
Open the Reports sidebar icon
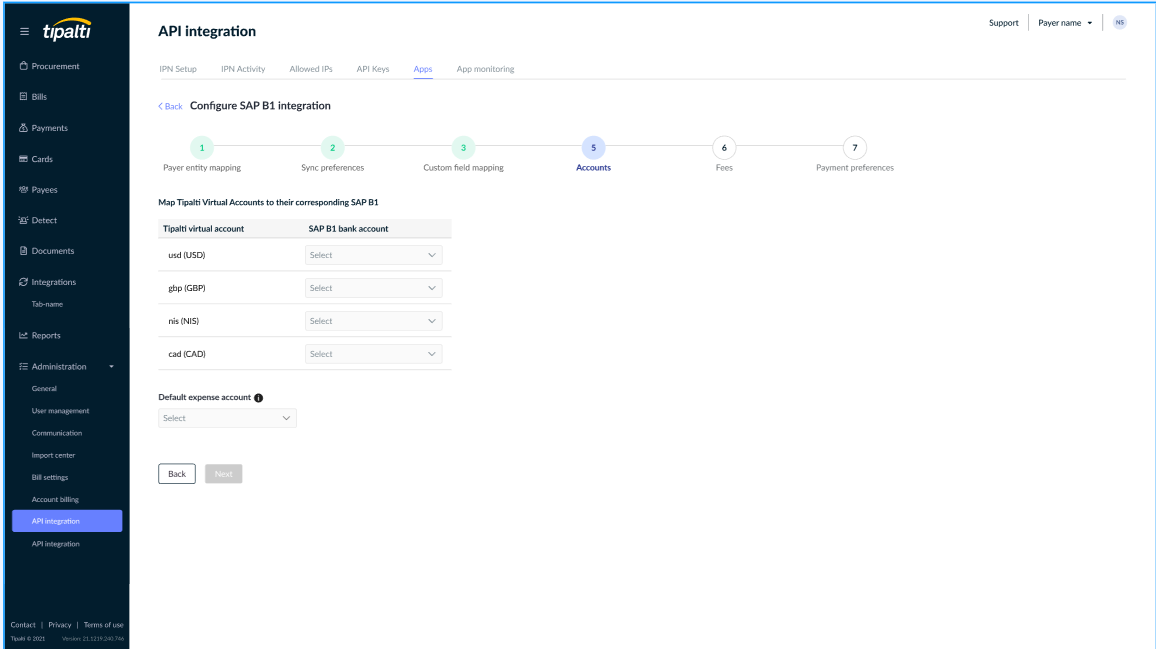[x=24, y=336]
